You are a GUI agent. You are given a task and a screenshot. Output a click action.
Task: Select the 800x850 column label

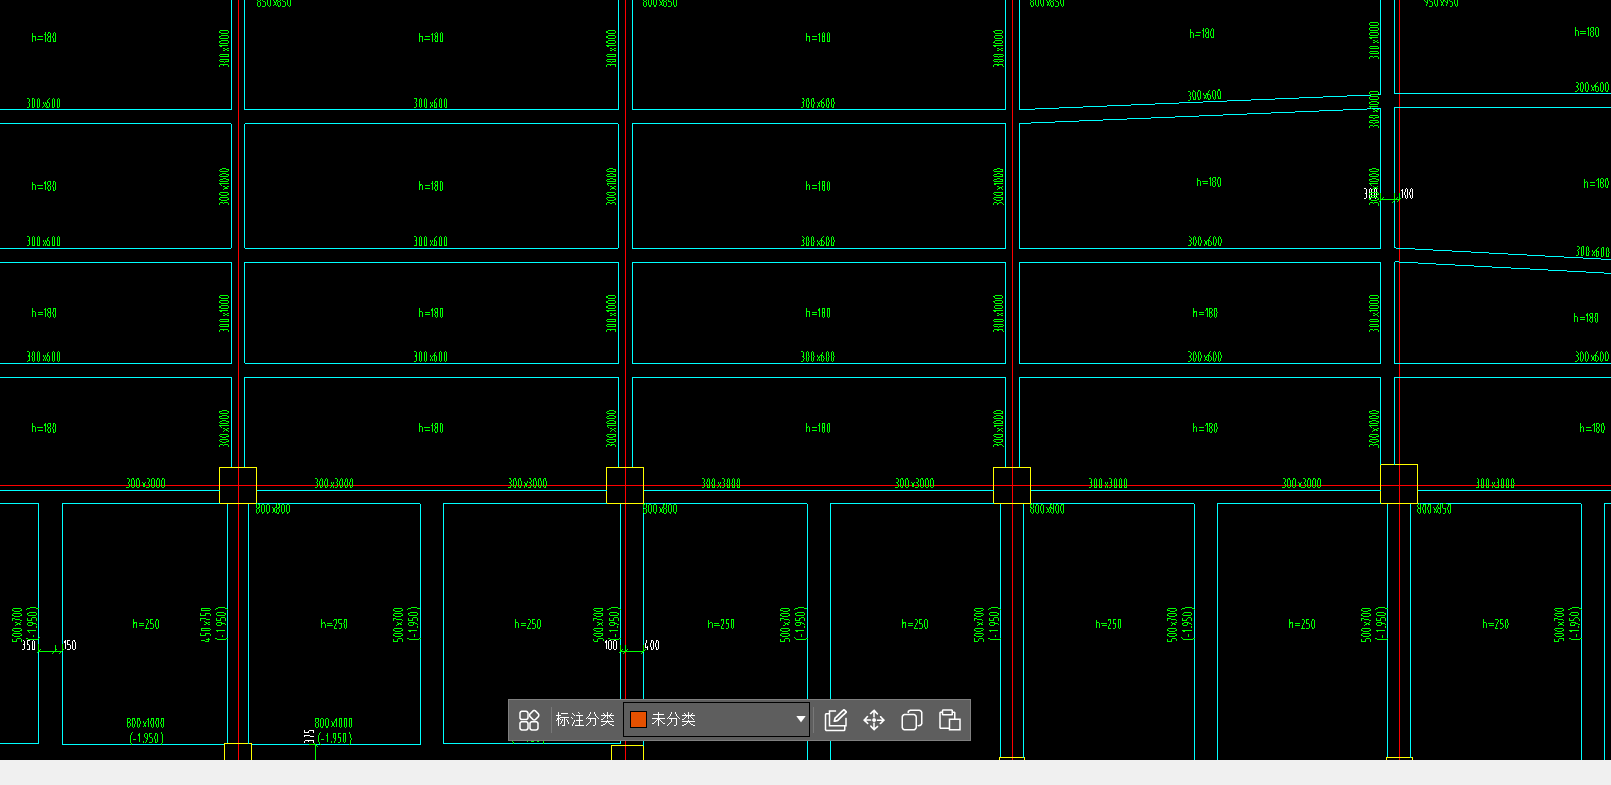pyautogui.click(x=1434, y=510)
